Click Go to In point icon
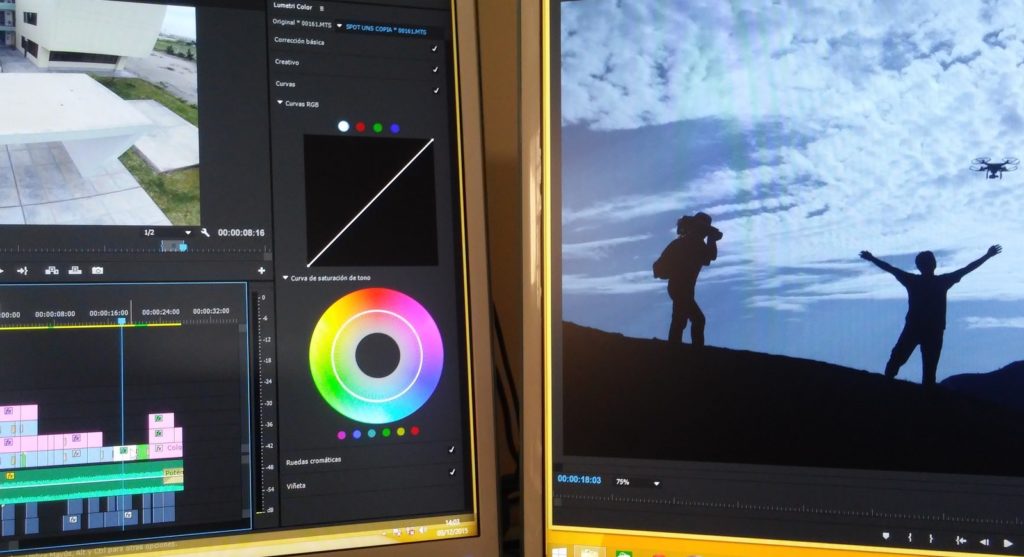Image resolution: width=1024 pixels, height=557 pixels. coord(961,541)
